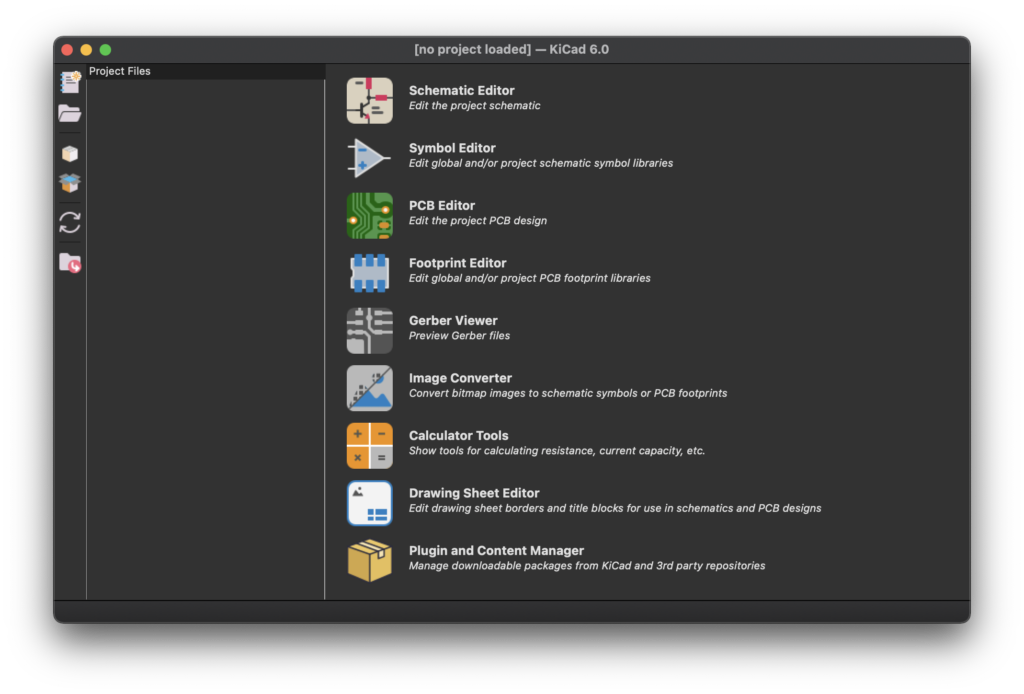Viewport: 1024px width, 694px height.
Task: Click the PCB footprint libraries description
Action: (530, 278)
